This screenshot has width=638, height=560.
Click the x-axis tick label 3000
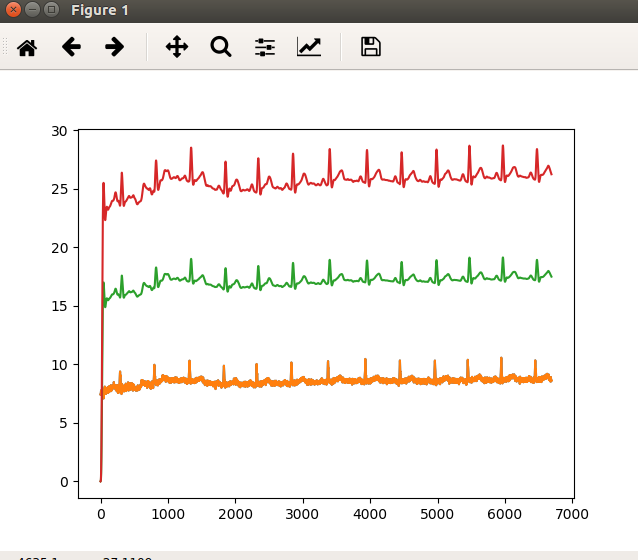point(302,514)
